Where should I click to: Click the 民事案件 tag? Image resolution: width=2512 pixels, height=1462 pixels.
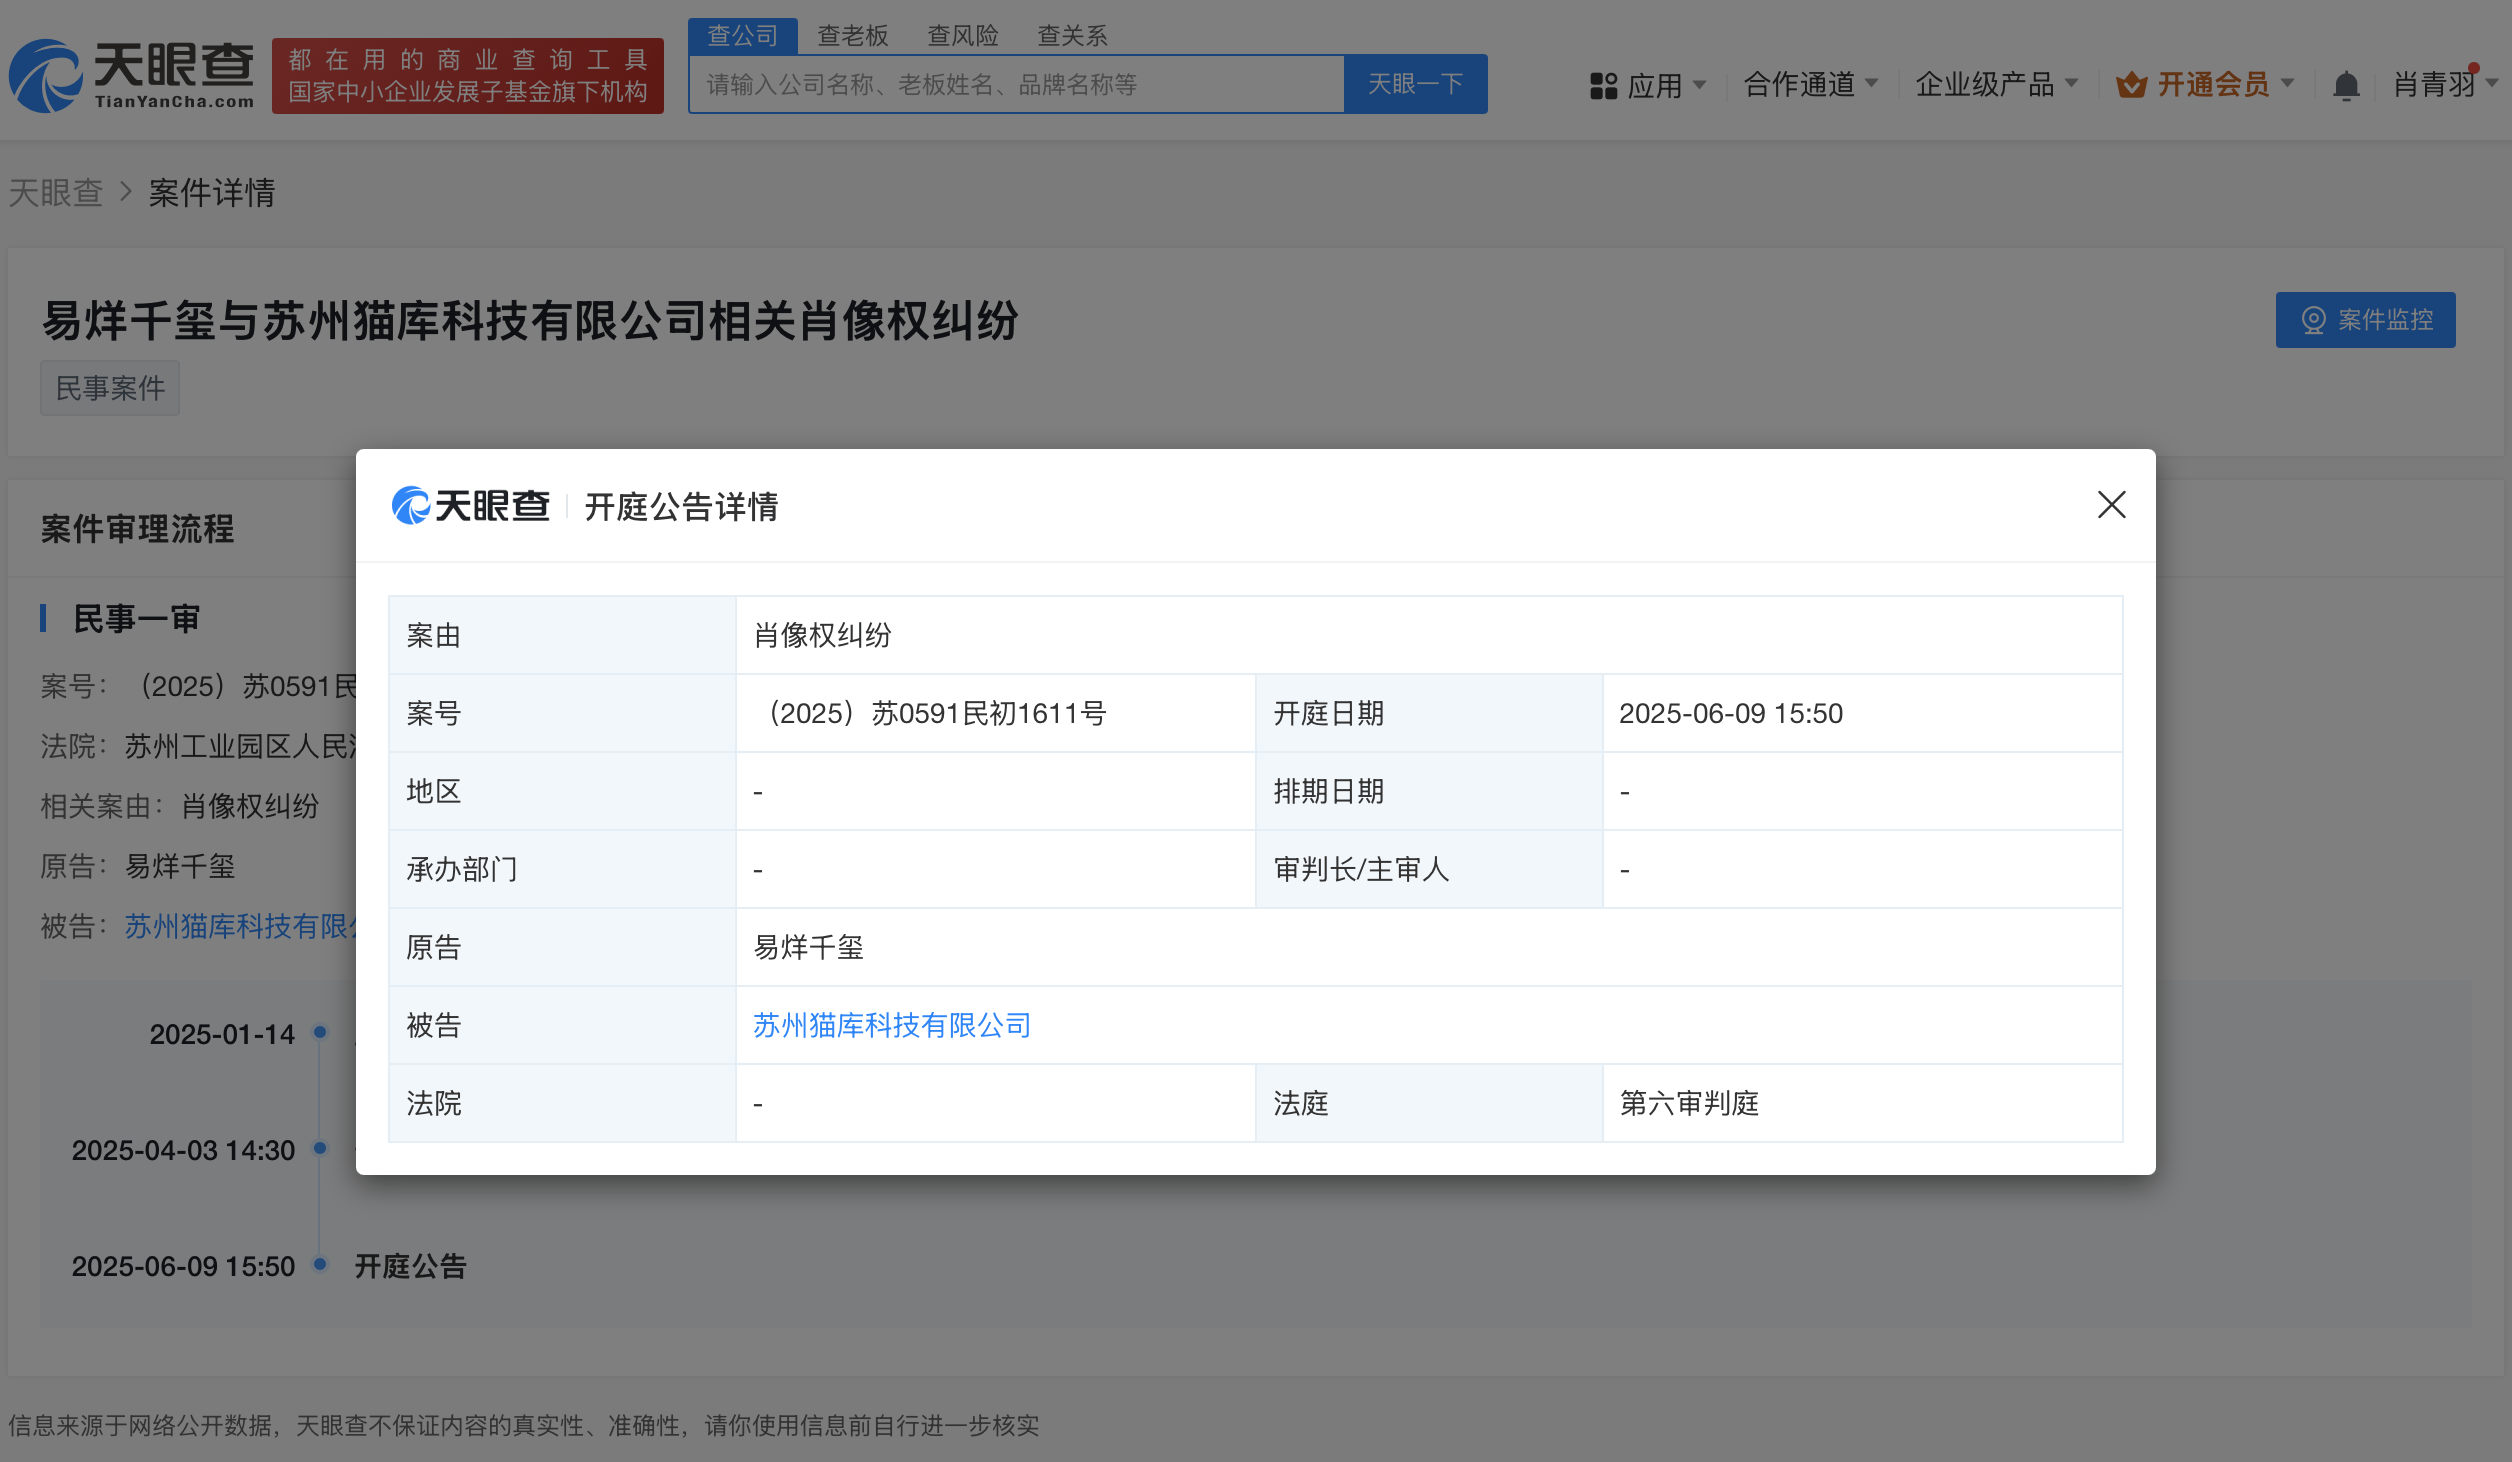(110, 388)
